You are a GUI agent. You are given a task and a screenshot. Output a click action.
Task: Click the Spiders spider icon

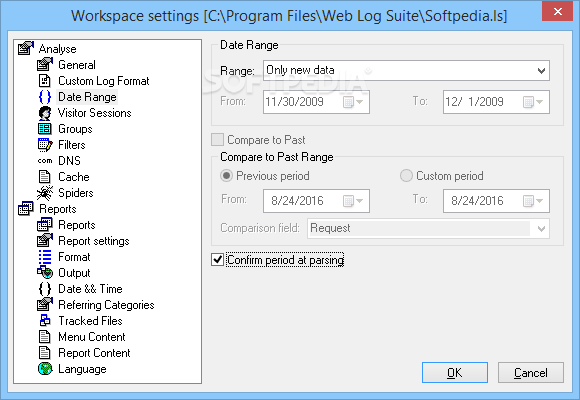45,192
